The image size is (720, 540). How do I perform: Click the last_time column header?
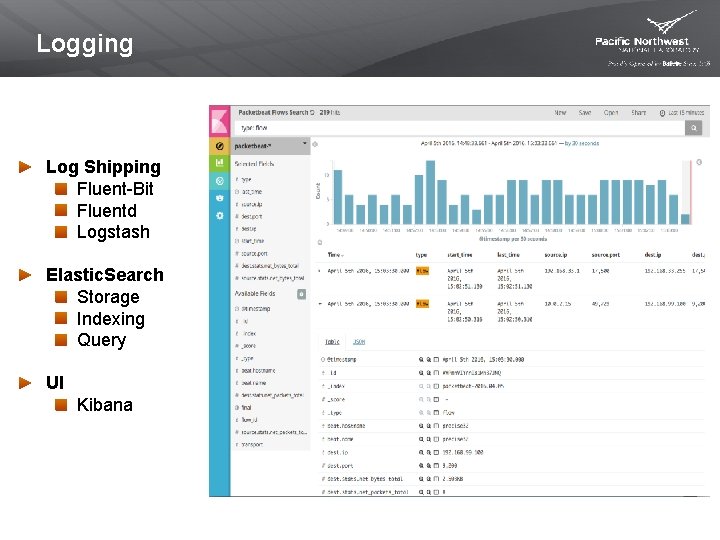click(x=508, y=255)
